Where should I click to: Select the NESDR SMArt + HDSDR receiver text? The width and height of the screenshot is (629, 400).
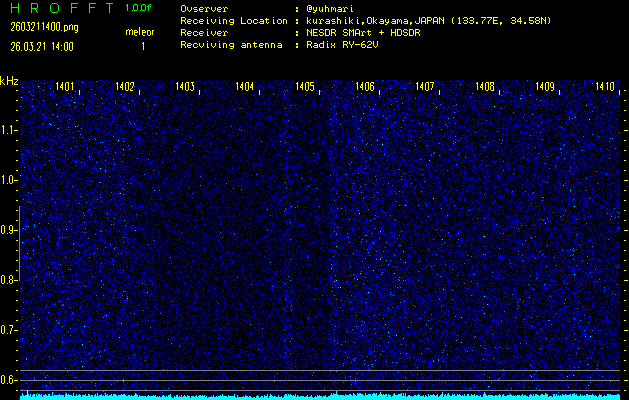coord(365,32)
